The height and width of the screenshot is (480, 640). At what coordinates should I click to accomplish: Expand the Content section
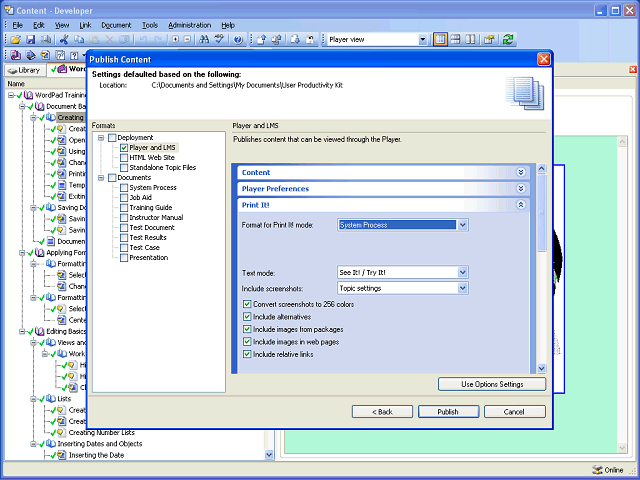pos(521,172)
